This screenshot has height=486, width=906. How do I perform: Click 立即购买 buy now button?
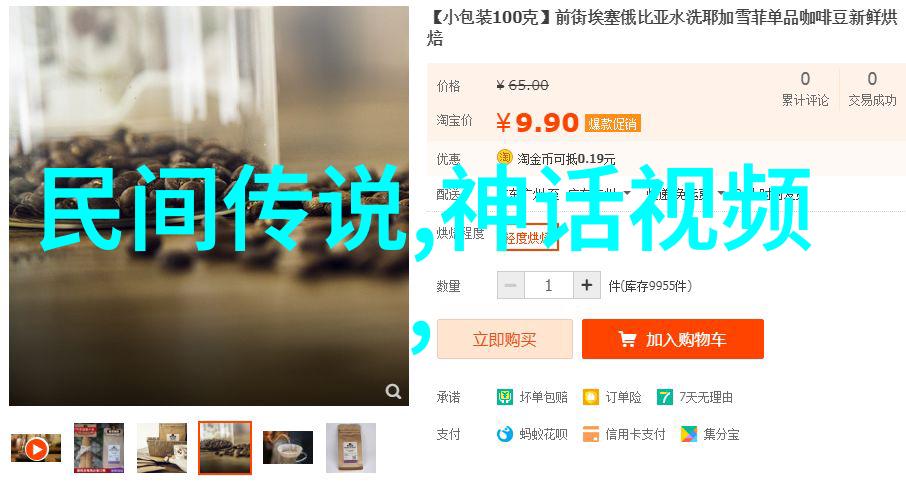504,339
